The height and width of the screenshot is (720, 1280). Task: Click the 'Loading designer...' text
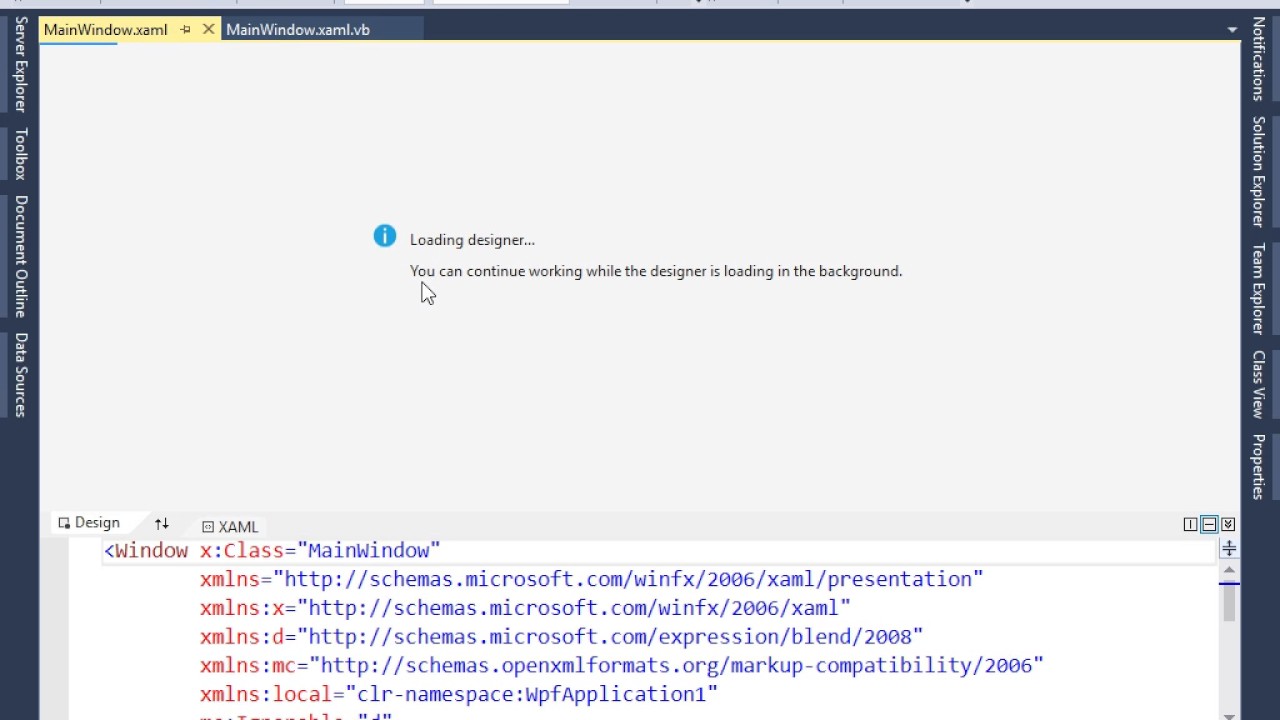click(472, 240)
